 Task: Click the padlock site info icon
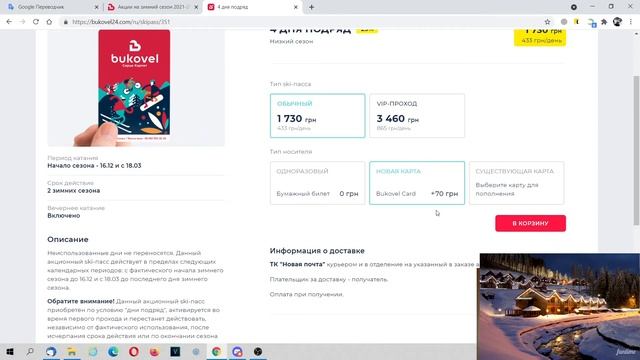click(x=65, y=22)
